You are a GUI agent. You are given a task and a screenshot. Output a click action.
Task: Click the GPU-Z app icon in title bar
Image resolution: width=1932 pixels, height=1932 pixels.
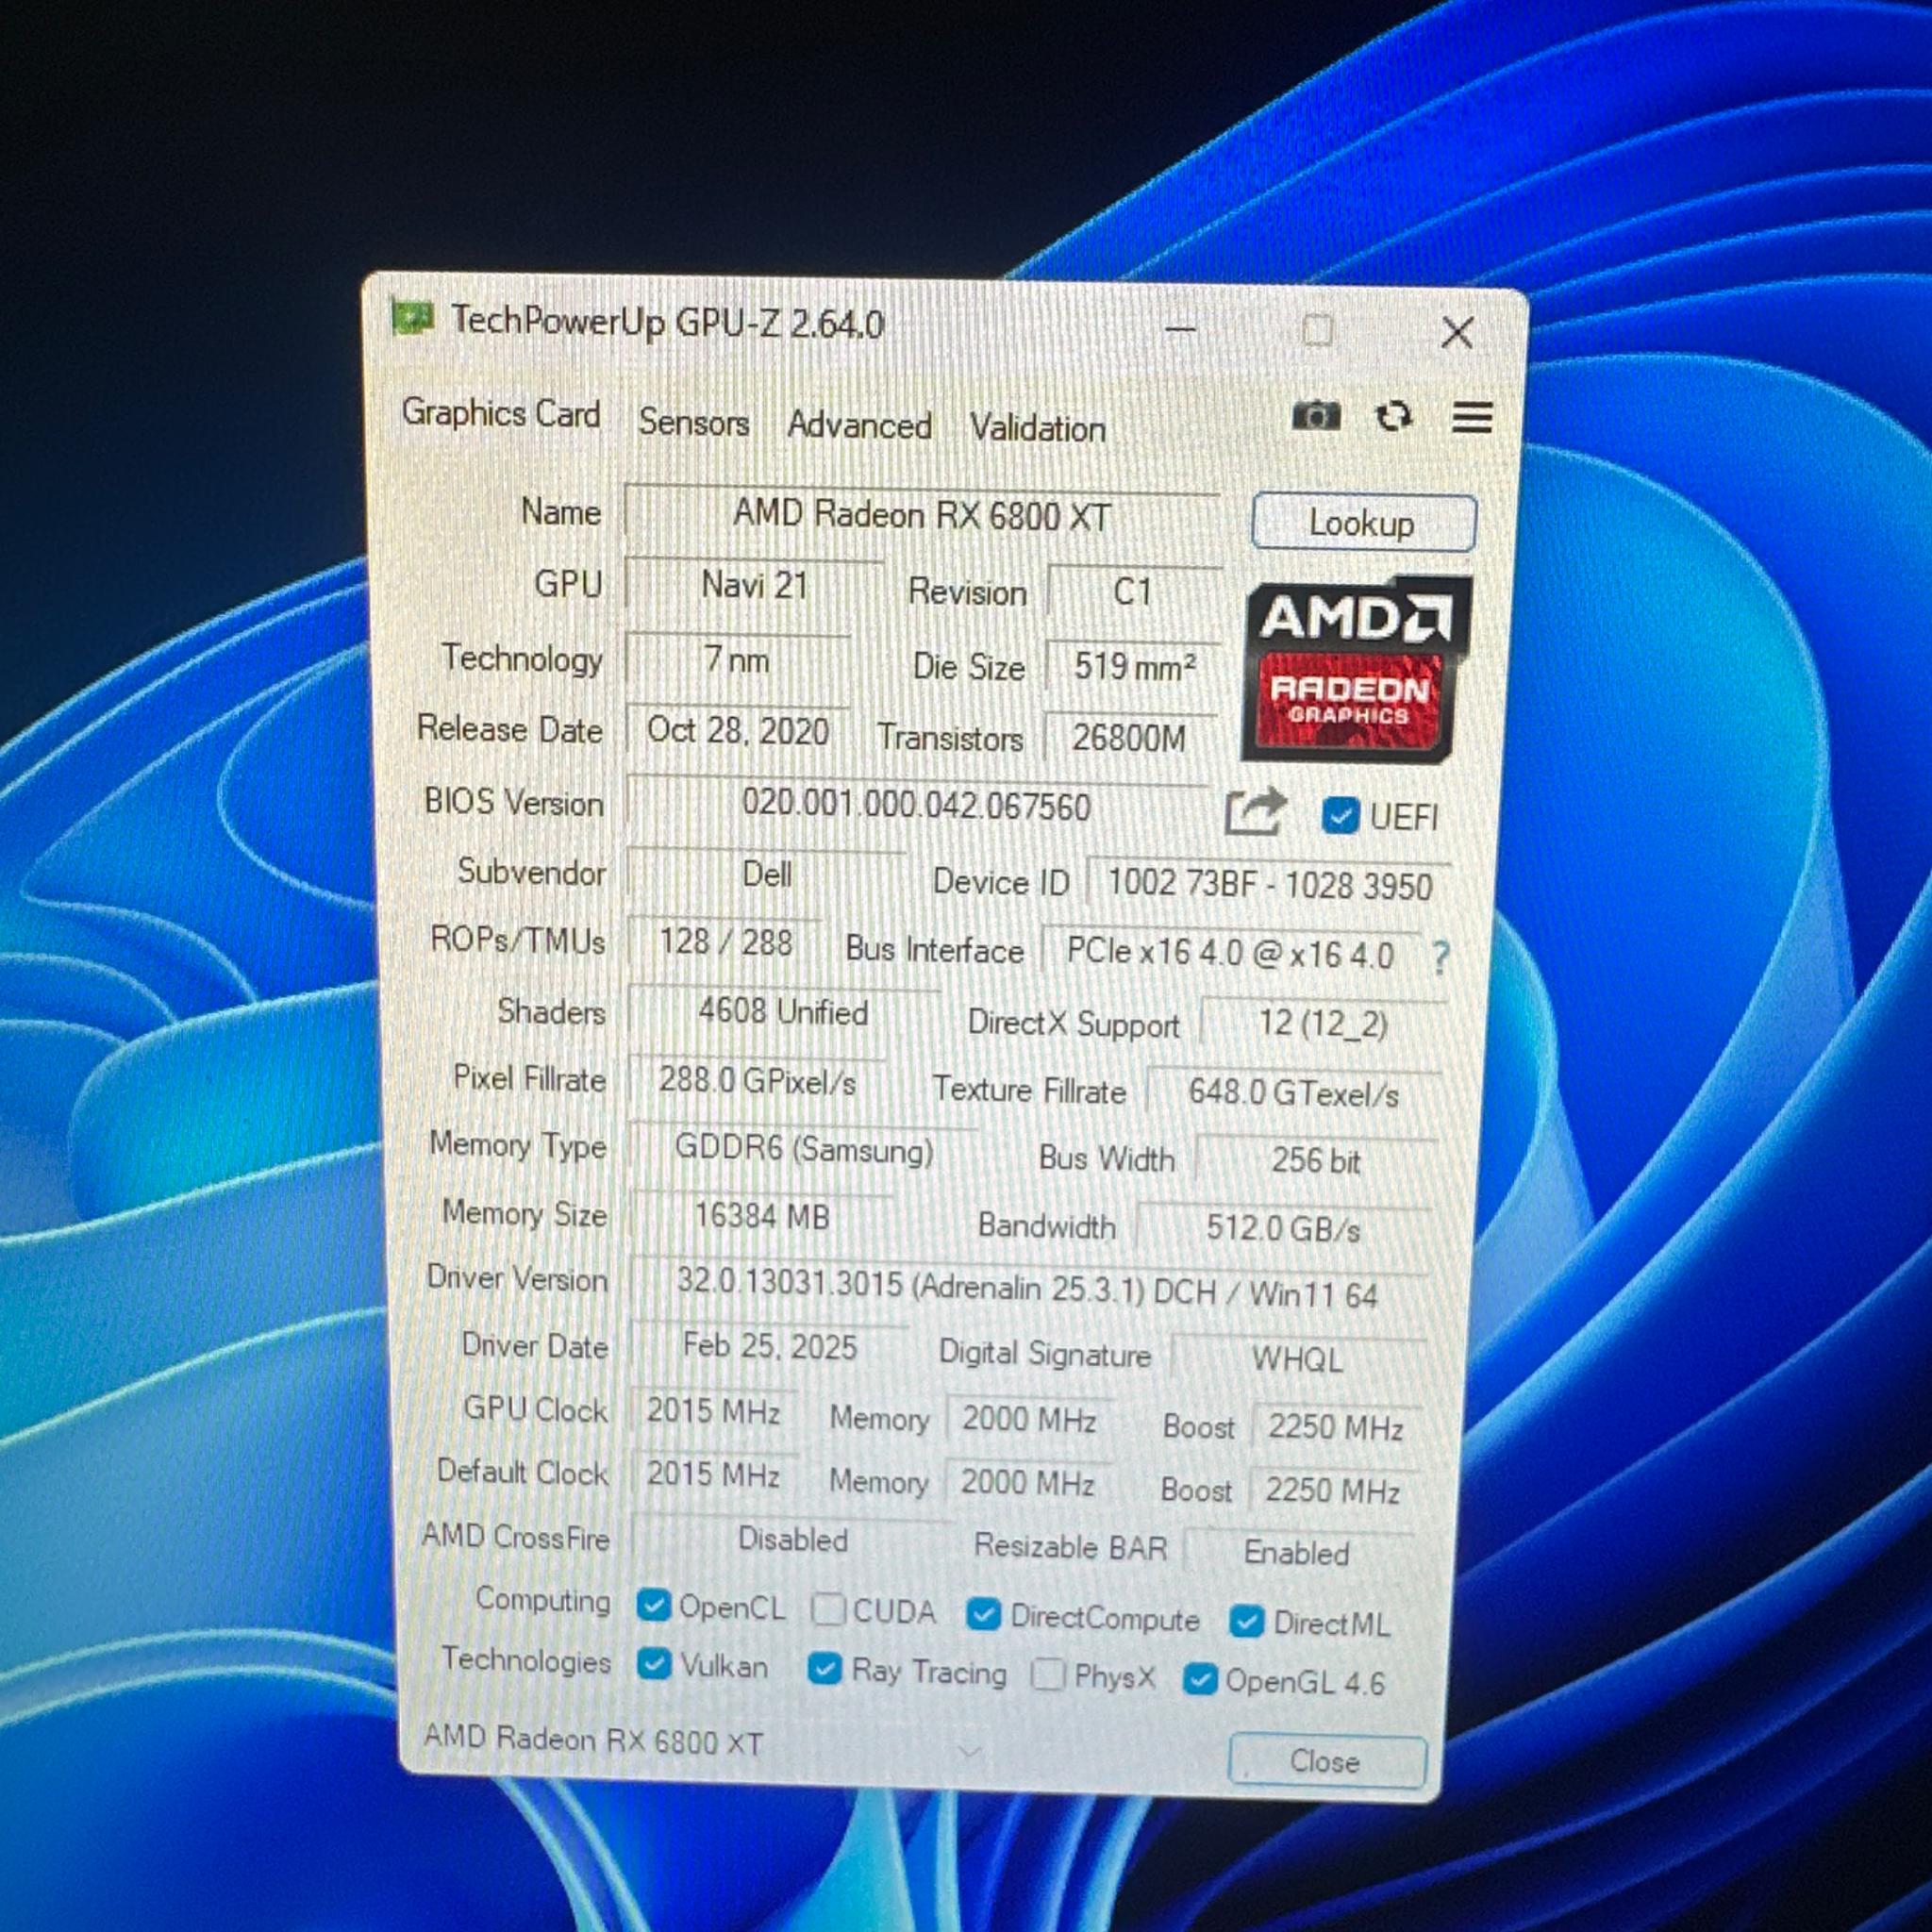(412, 318)
